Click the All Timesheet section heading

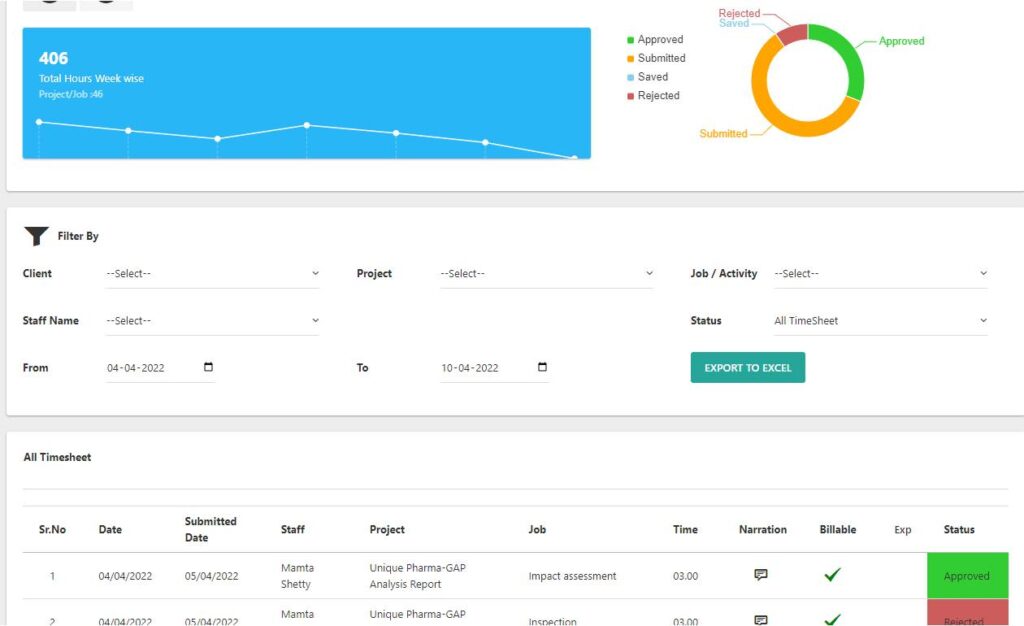57,457
